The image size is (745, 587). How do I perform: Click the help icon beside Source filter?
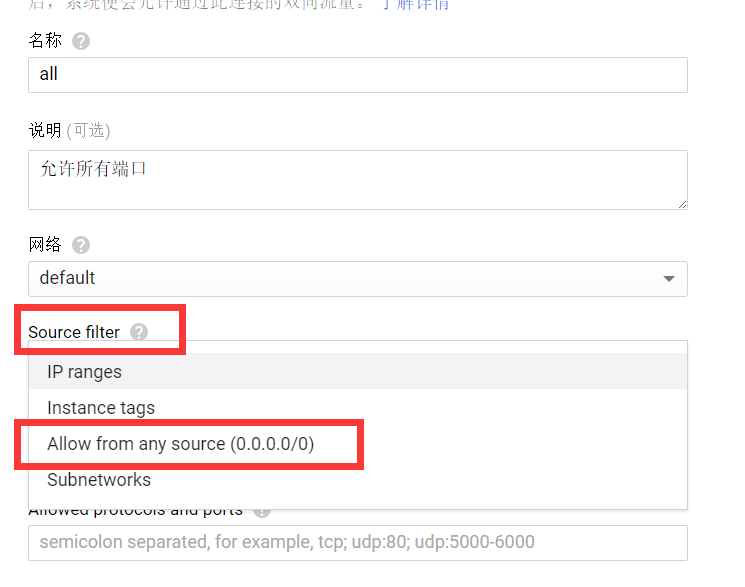tap(139, 332)
